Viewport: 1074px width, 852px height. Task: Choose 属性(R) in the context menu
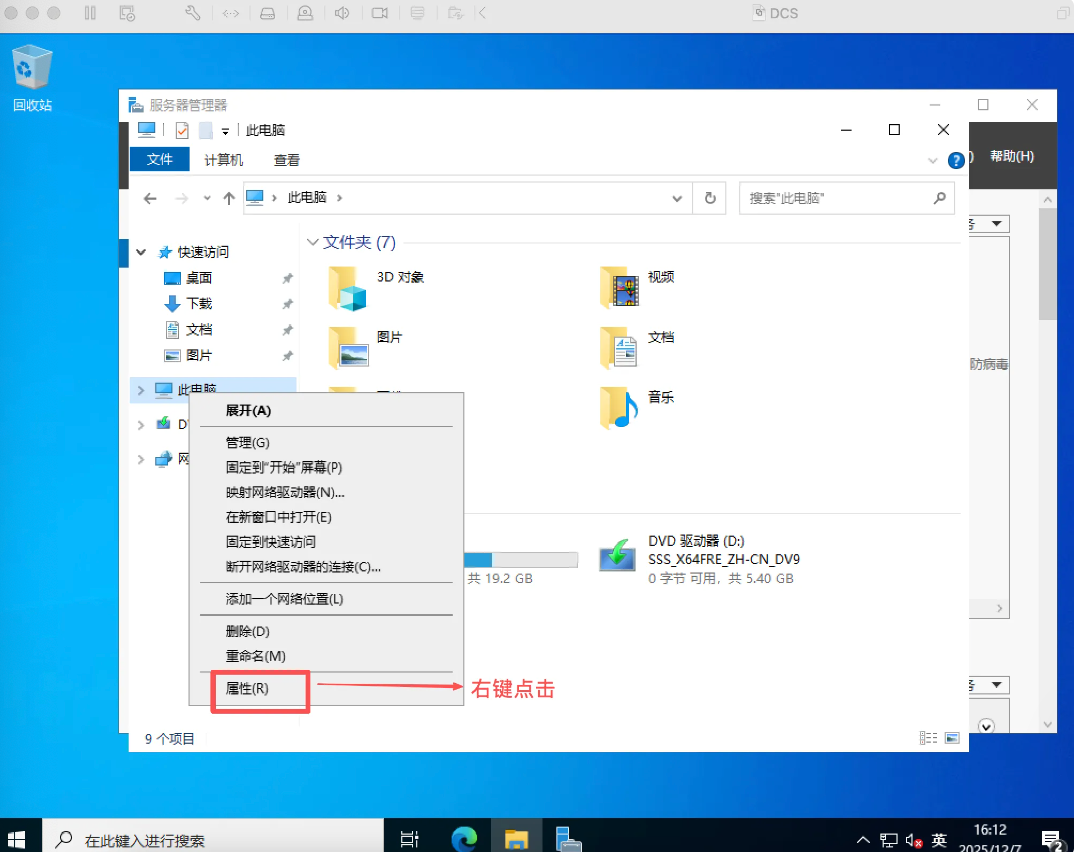click(247, 689)
